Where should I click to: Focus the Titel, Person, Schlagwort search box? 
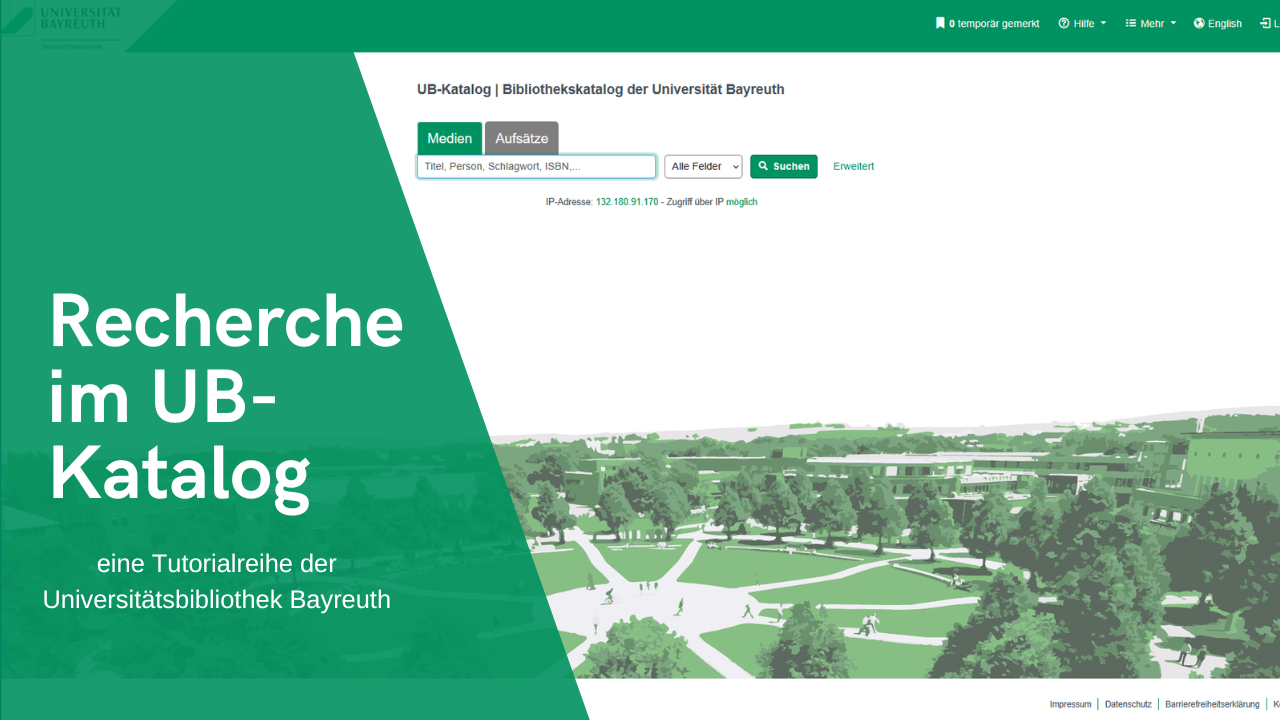coord(537,166)
